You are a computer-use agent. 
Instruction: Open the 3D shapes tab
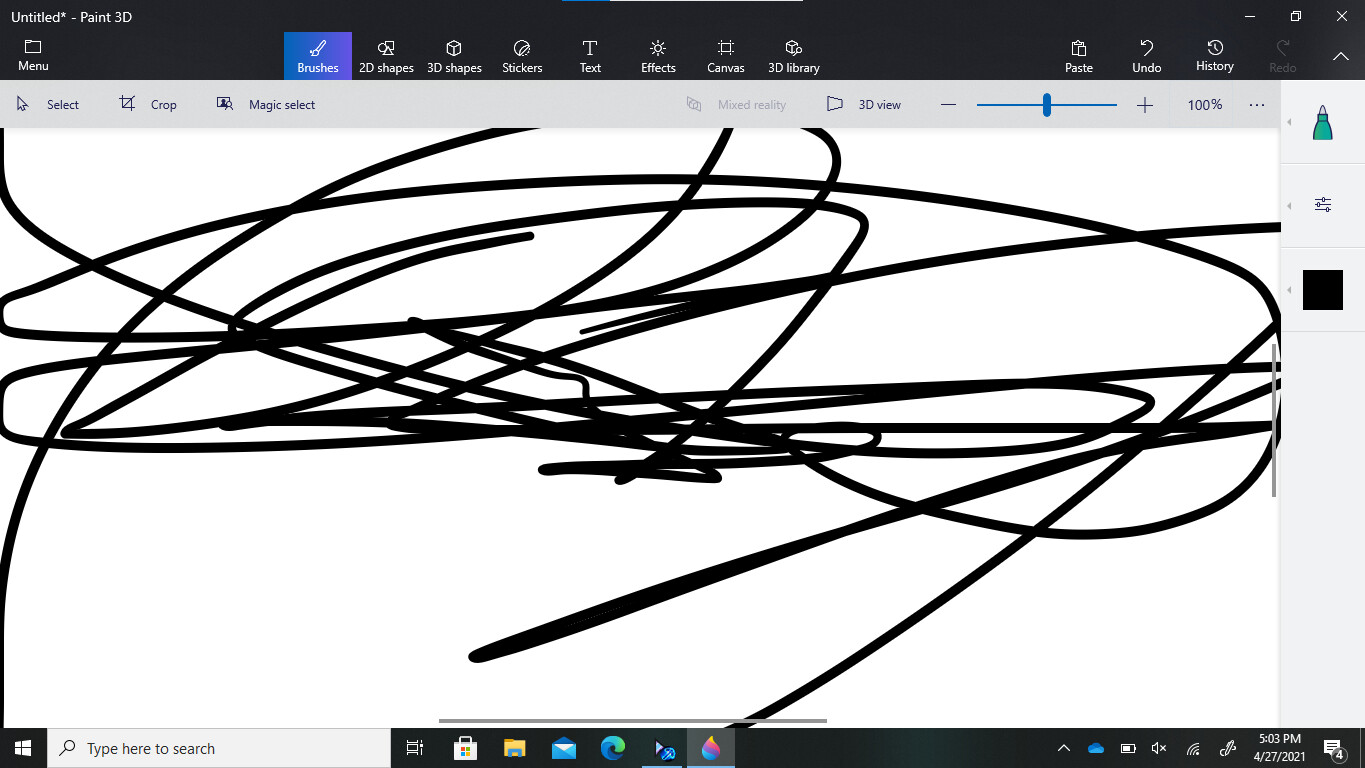(x=454, y=56)
